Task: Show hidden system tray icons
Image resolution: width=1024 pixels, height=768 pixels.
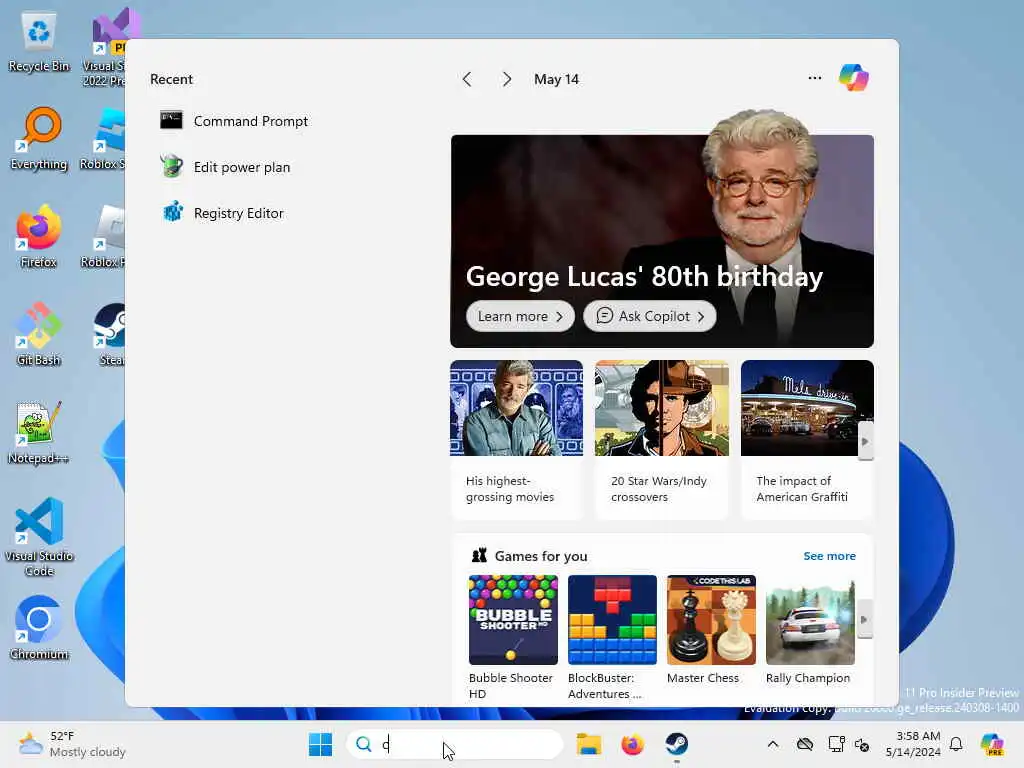Action: tap(773, 744)
